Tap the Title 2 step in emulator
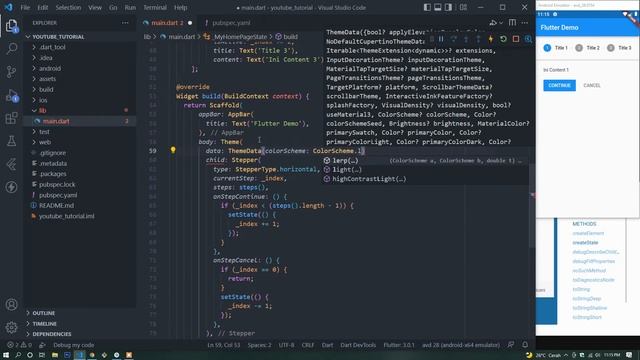Screen dimensions: 640x360 pos(588,48)
